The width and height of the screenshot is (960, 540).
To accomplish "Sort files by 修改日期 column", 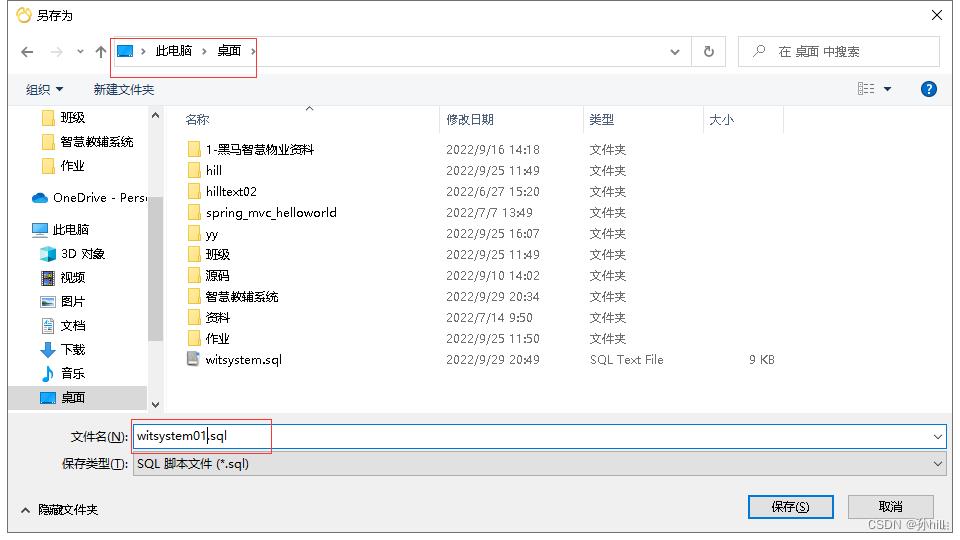I will [x=470, y=119].
